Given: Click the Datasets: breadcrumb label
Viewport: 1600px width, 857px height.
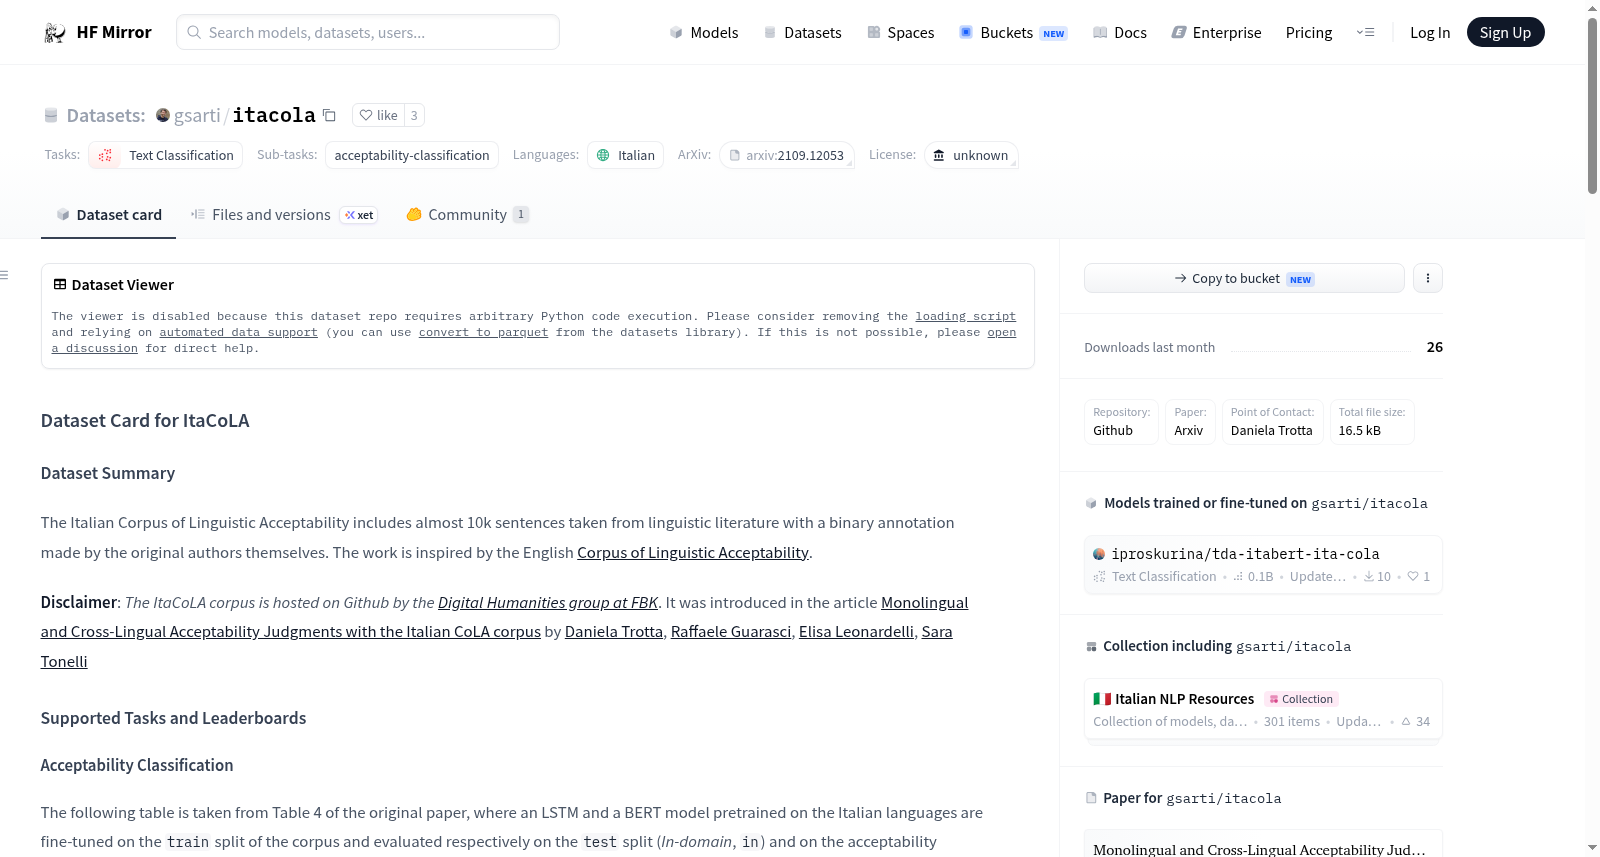Looking at the screenshot, I should pyautogui.click(x=106, y=116).
